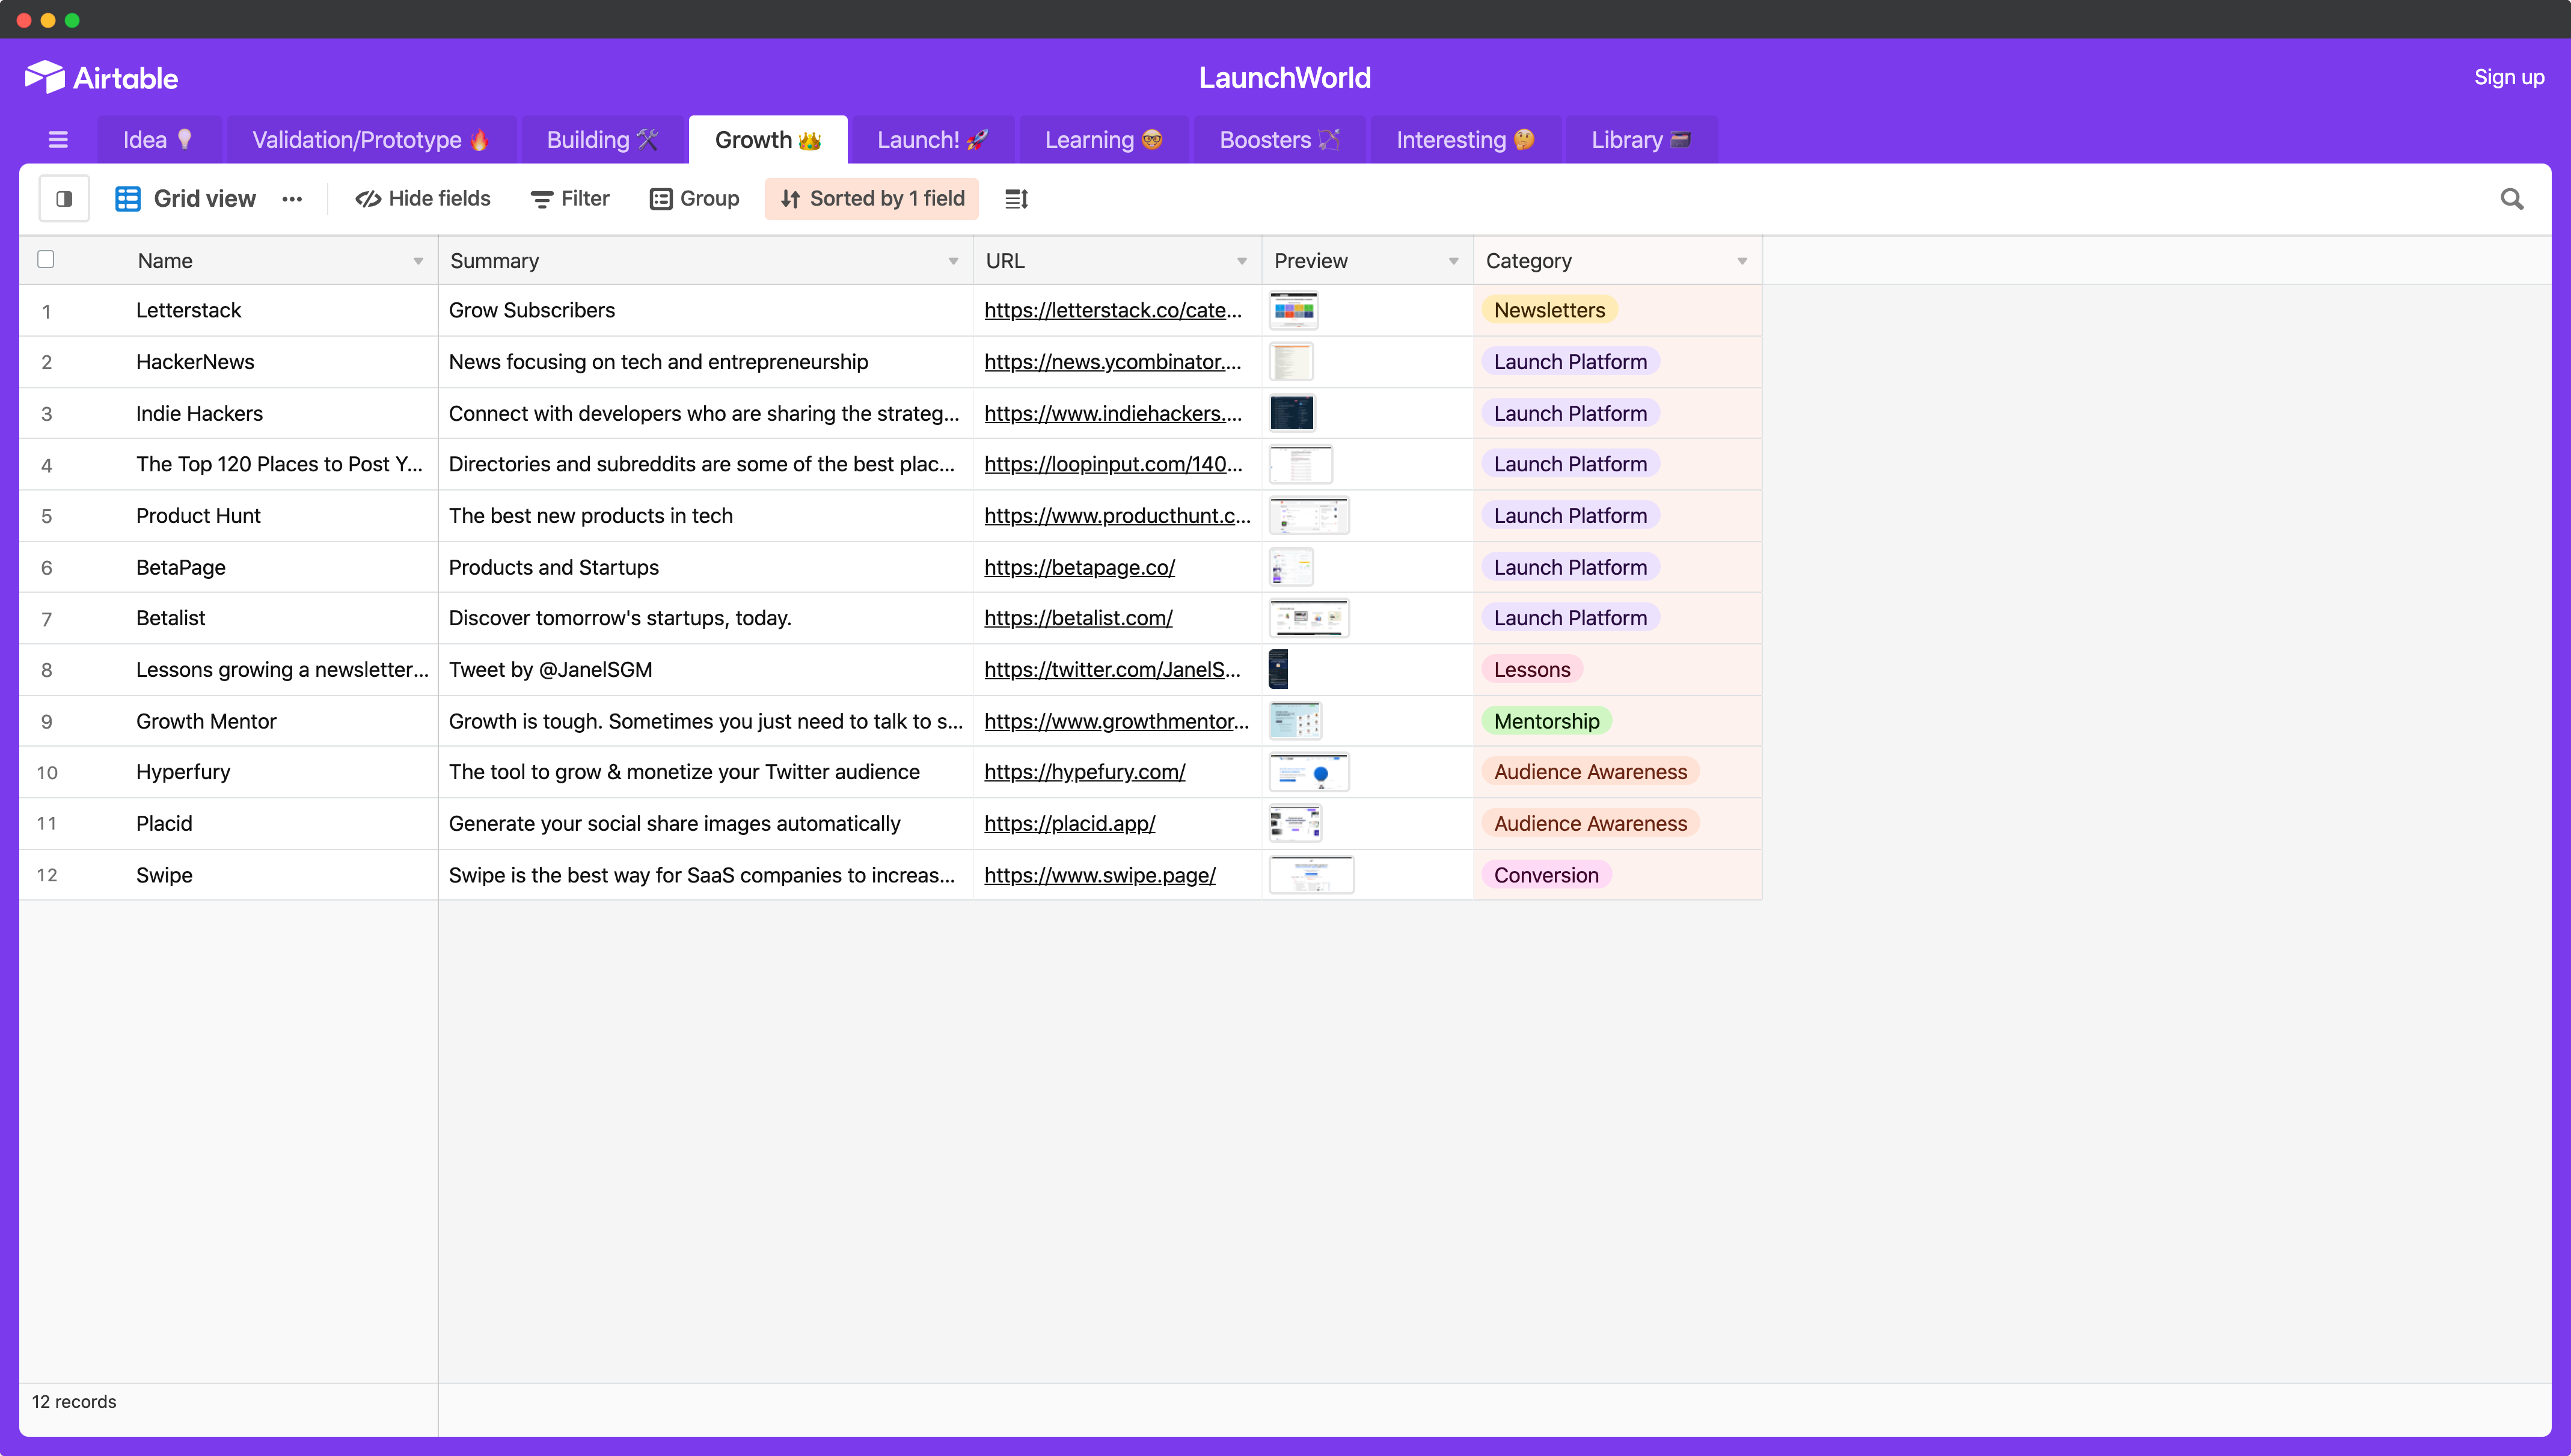The height and width of the screenshot is (1456, 2571).
Task: Expand the Summary column dropdown
Action: coord(953,261)
